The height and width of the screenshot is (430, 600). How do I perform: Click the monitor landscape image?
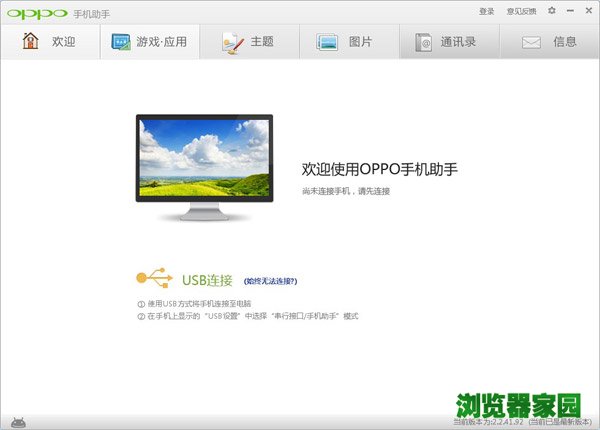click(204, 167)
